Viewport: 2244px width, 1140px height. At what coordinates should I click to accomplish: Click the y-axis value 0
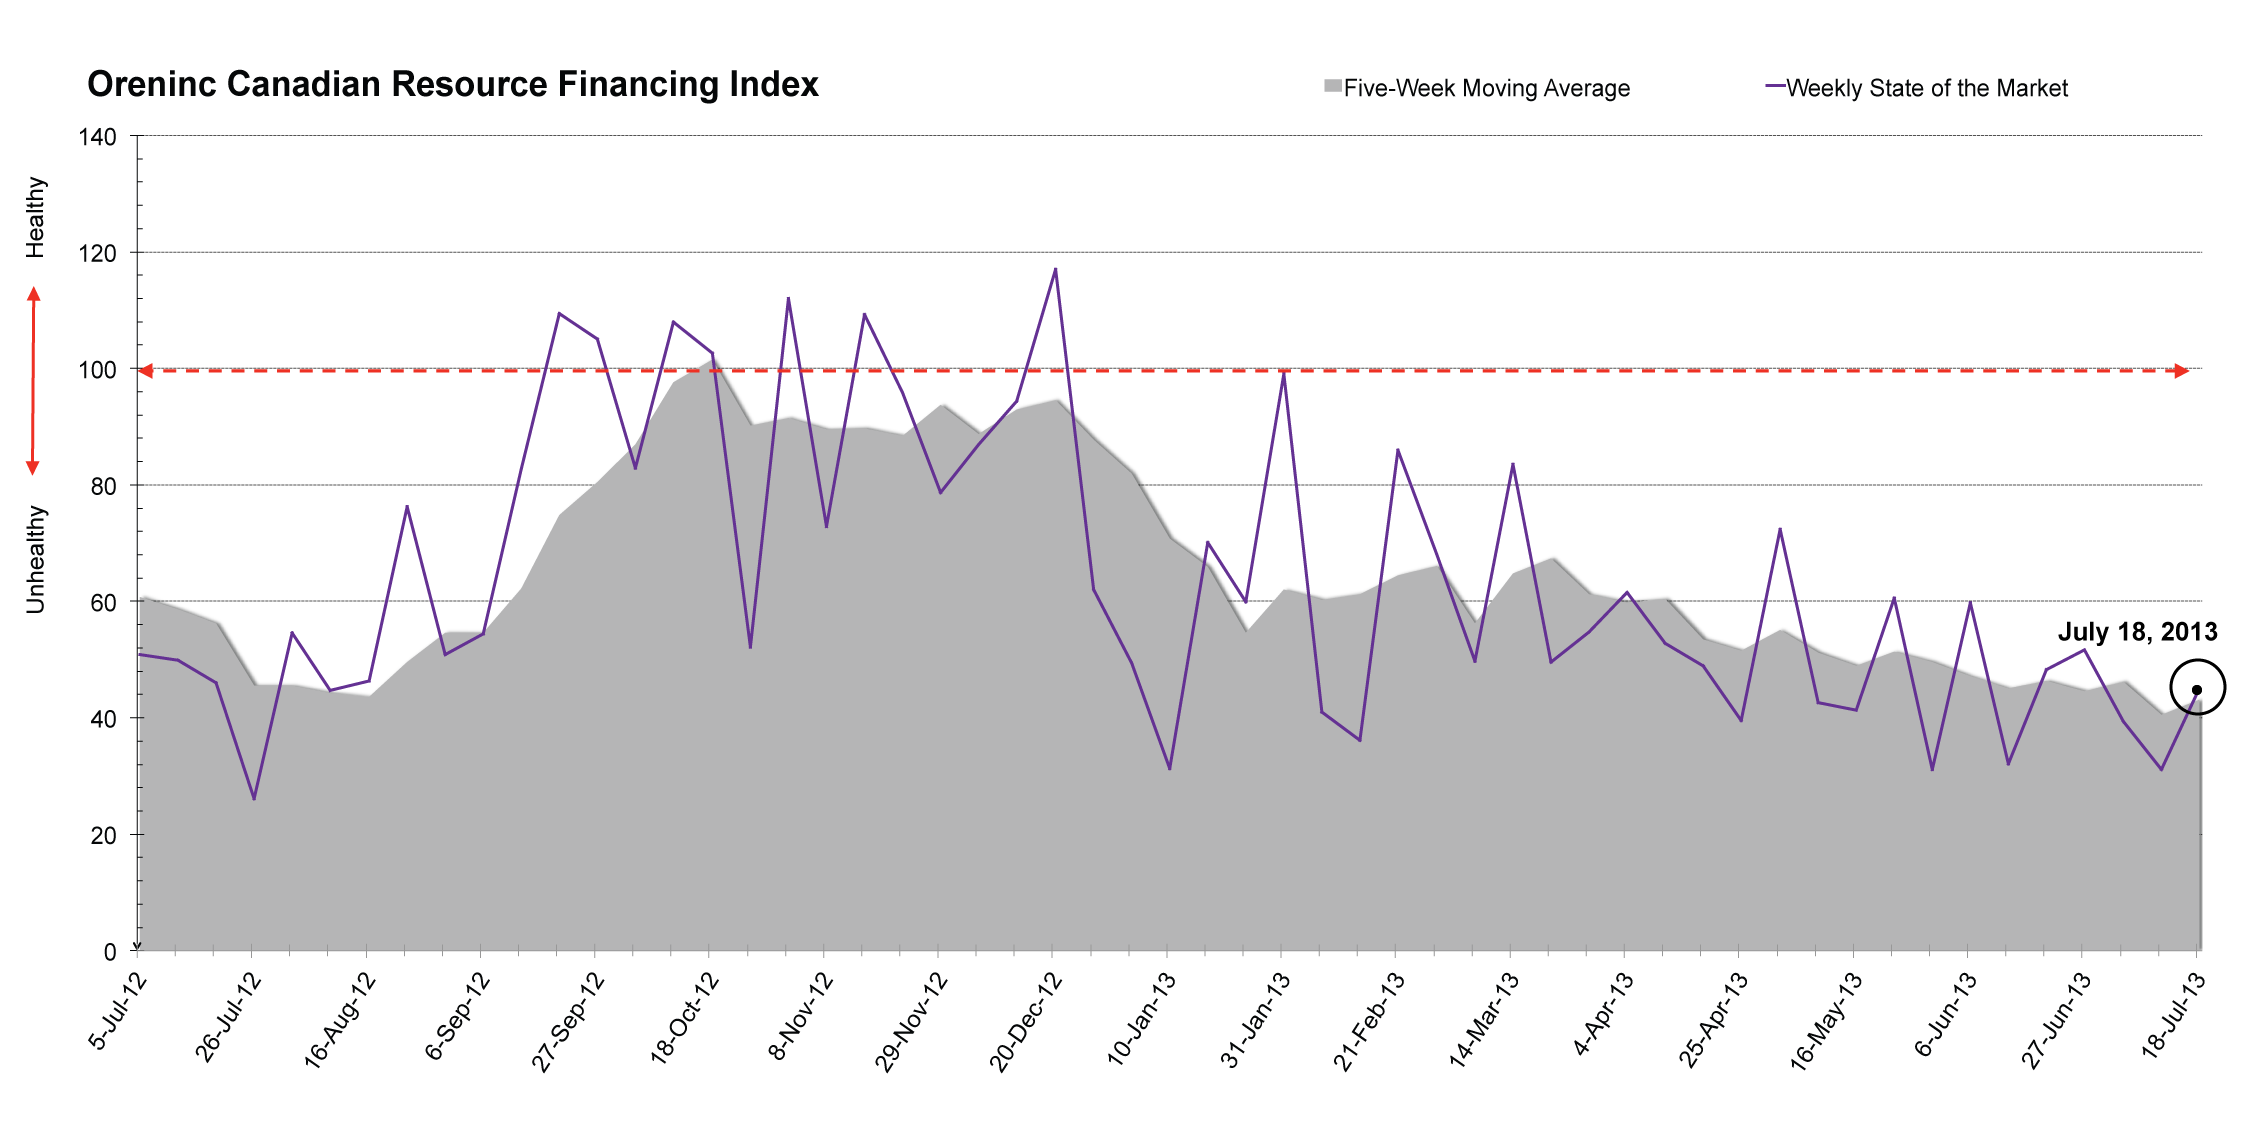point(110,952)
